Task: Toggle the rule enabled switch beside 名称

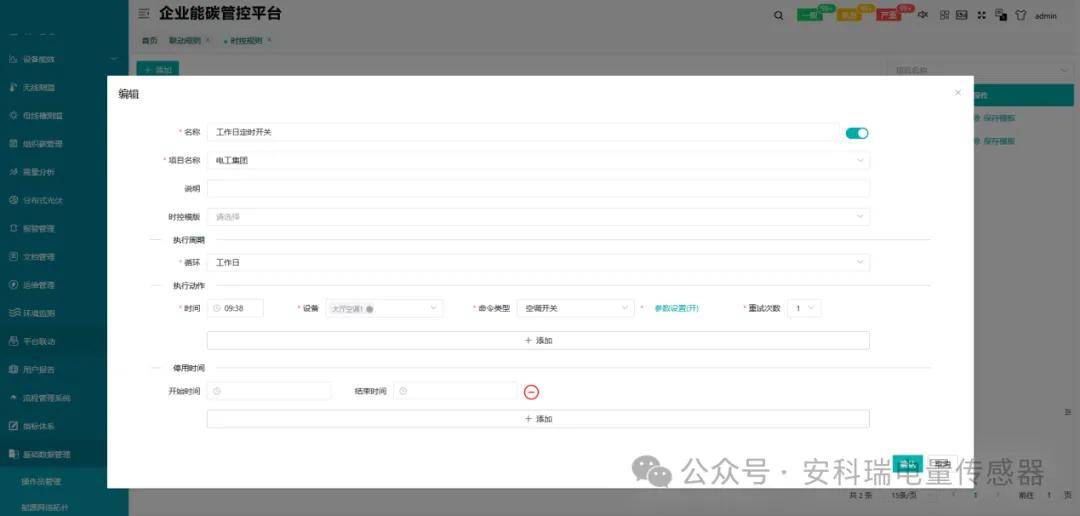Action: [857, 133]
